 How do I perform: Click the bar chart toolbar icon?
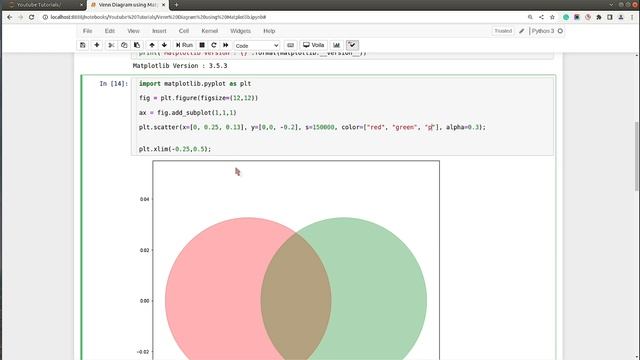point(336,45)
